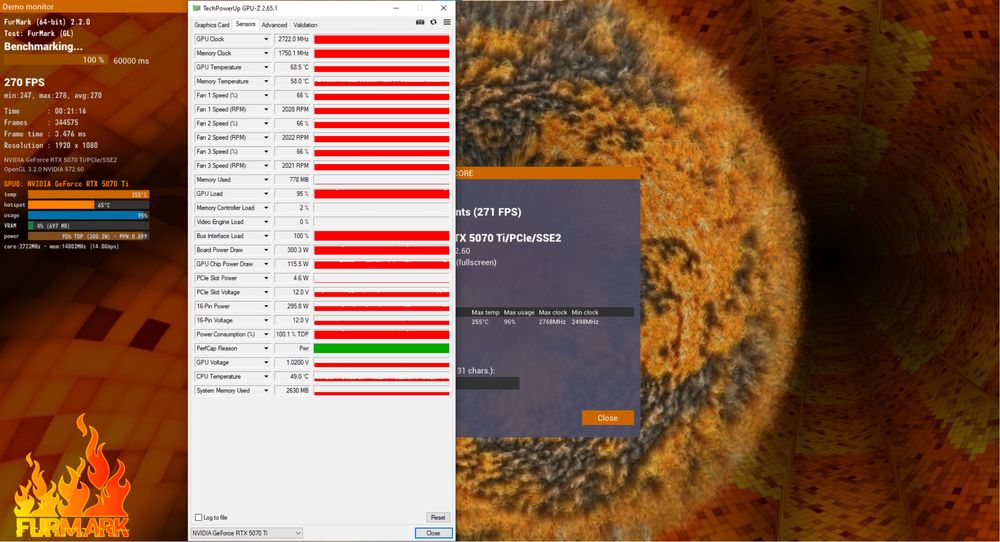The image size is (1000, 542).
Task: Open the PerfCap Reason dropdown
Action: click(x=266, y=348)
